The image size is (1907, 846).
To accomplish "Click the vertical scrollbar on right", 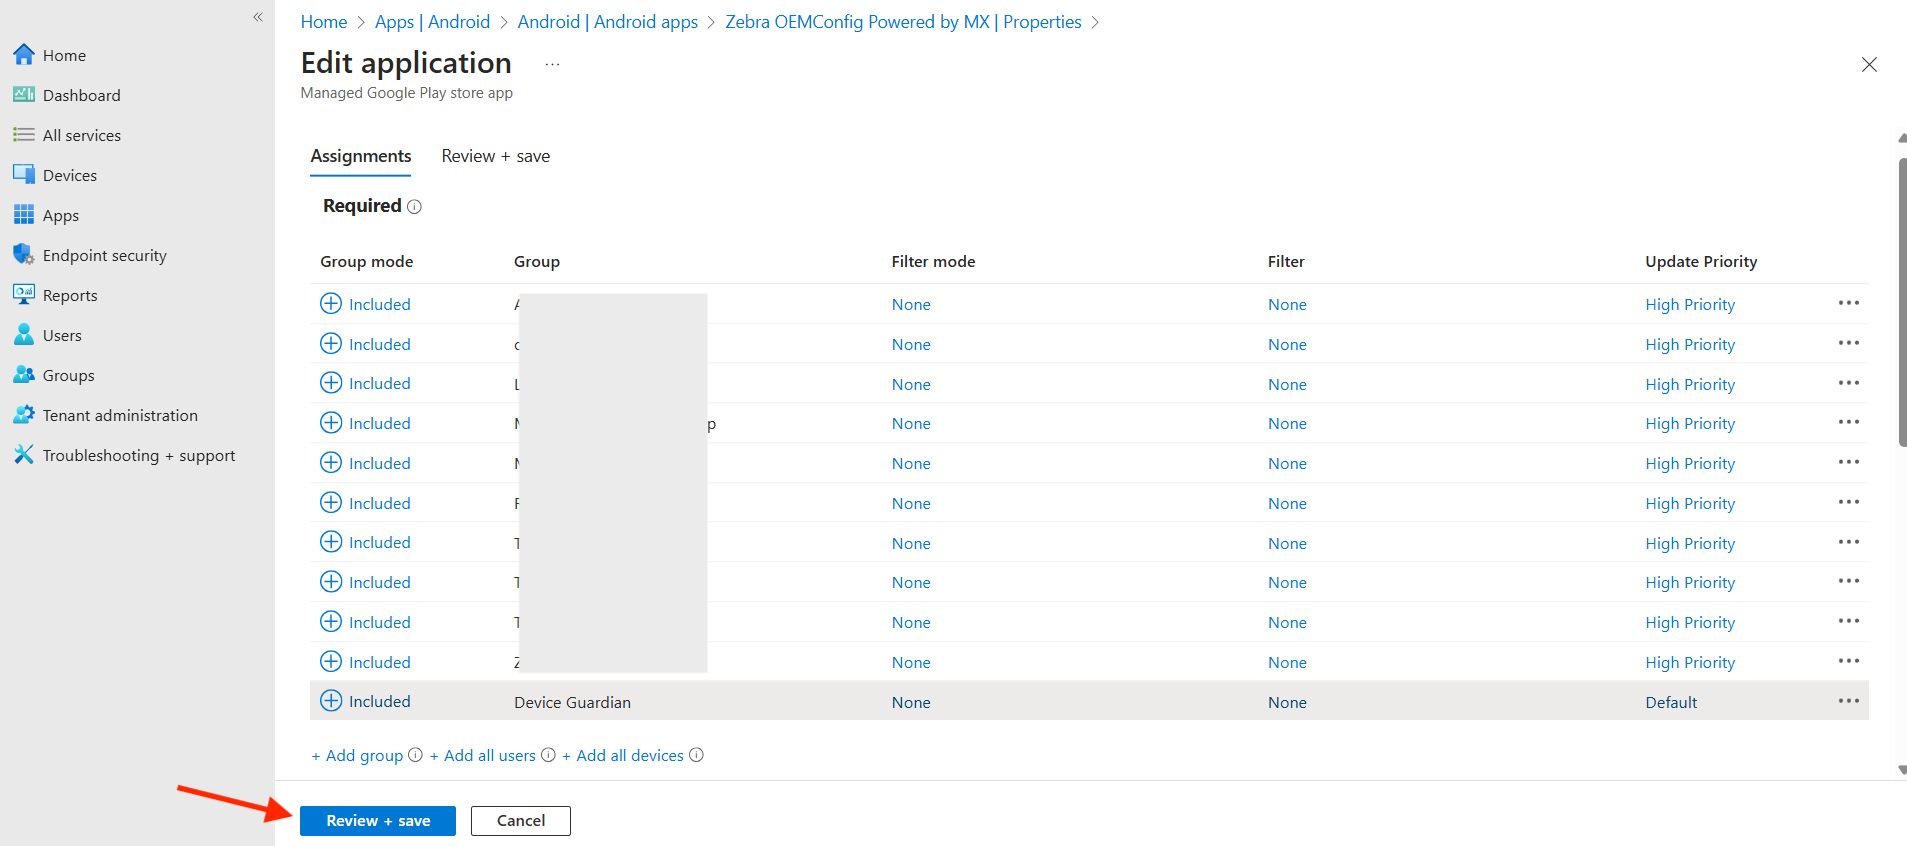I will [1901, 300].
